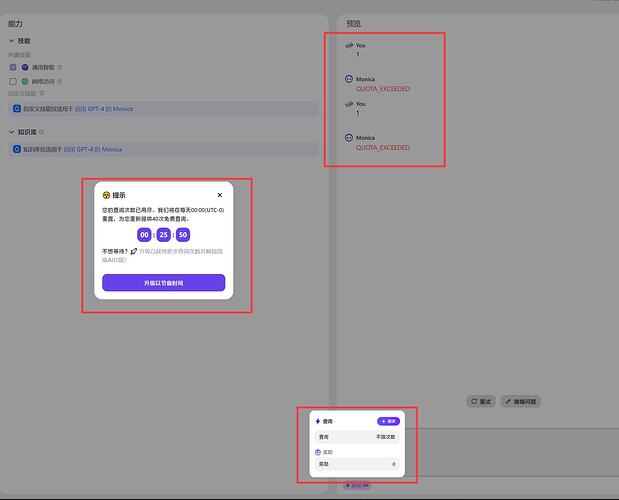Image resolution: width=619 pixels, height=500 pixels.
Task: Close the 提示 quota dialog
Action: coord(220,195)
